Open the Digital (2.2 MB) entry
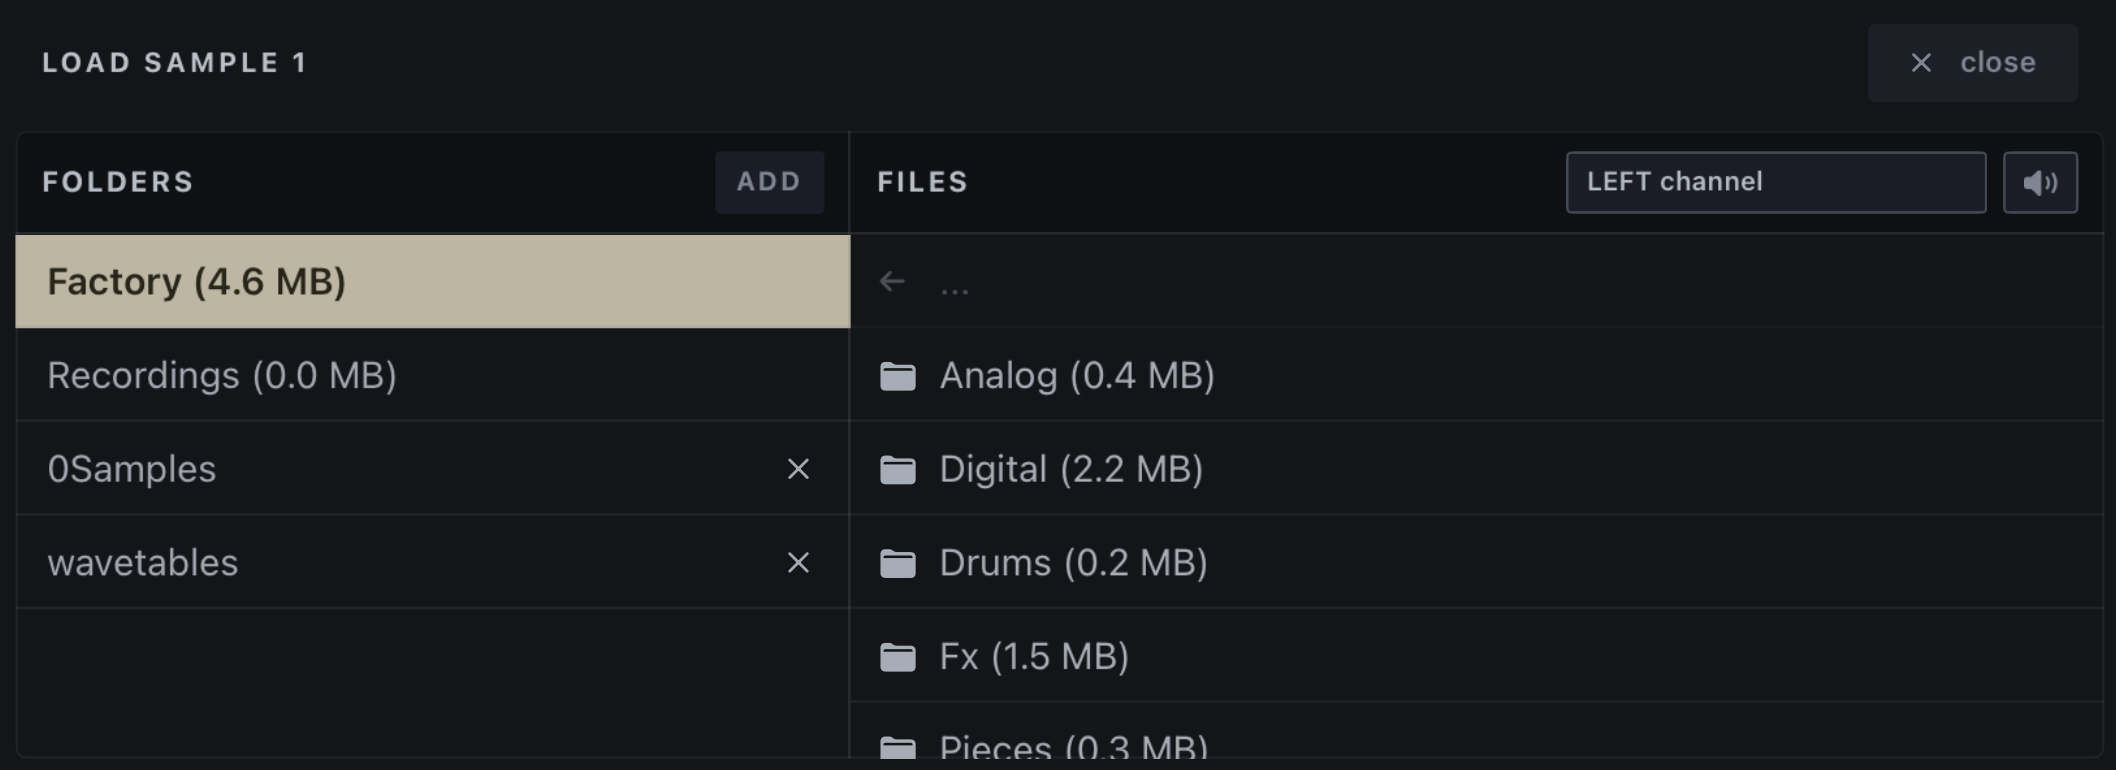 [x=1477, y=469]
